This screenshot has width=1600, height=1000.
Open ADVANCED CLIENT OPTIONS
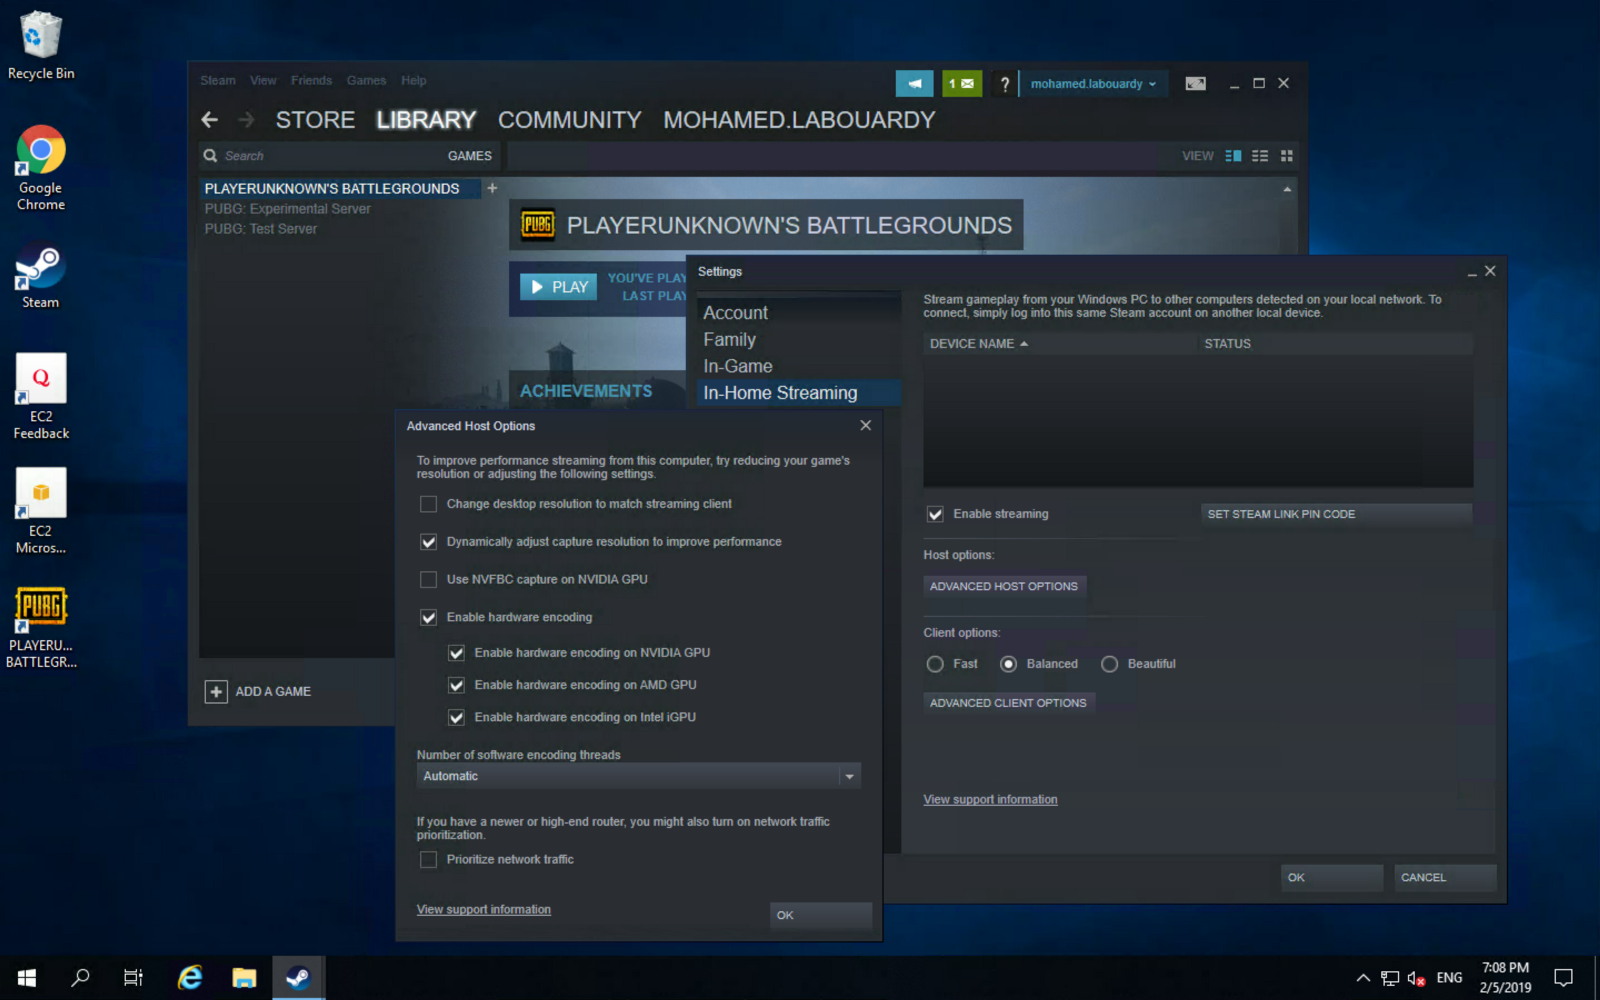[x=1008, y=703]
